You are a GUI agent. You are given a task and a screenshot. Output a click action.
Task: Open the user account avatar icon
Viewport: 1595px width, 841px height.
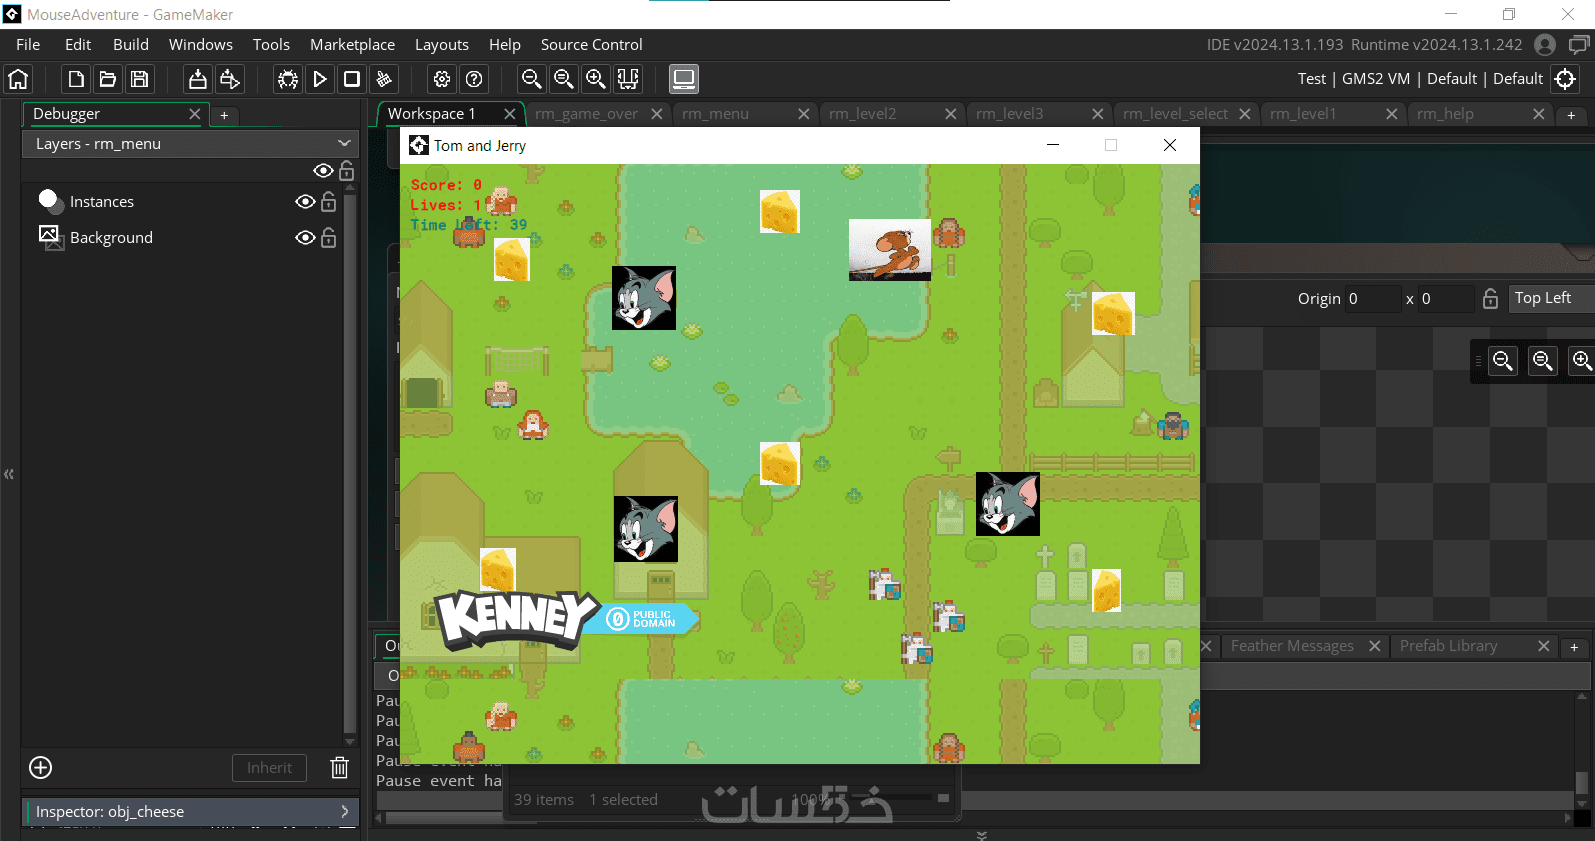click(x=1545, y=45)
